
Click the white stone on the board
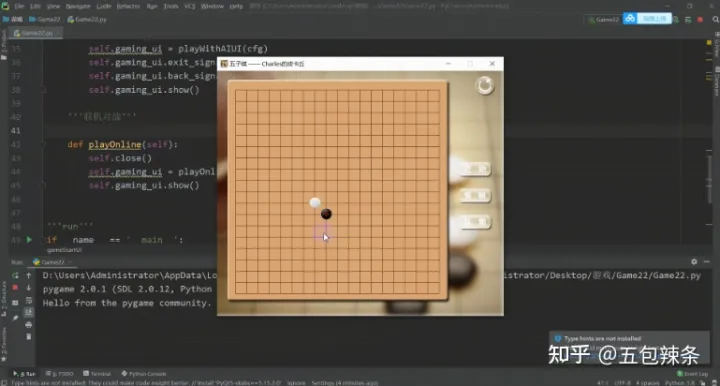tap(315, 202)
